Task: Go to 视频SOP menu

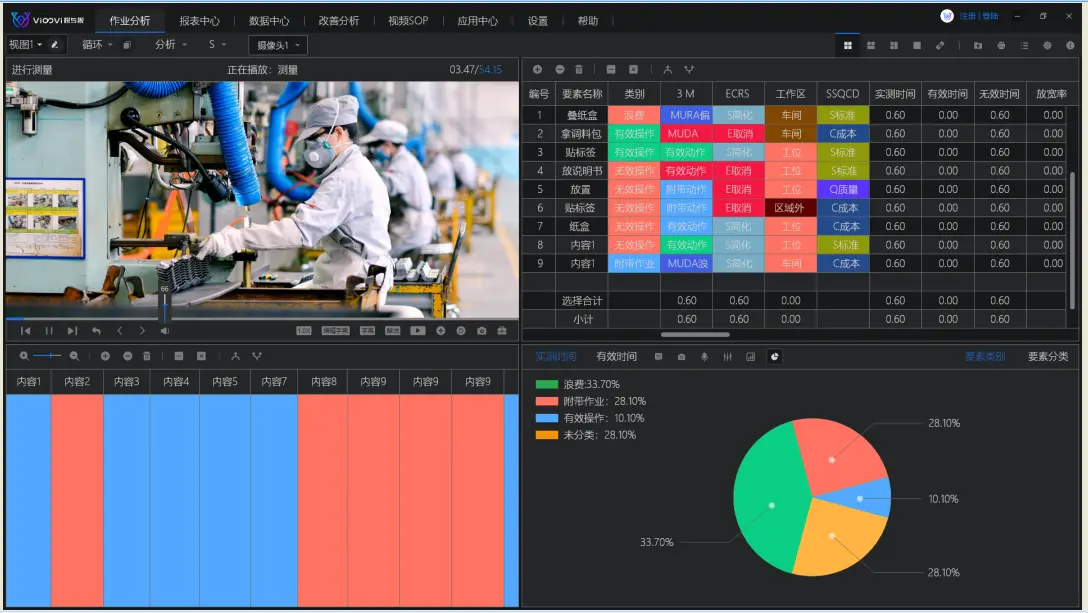Action: [x=408, y=21]
